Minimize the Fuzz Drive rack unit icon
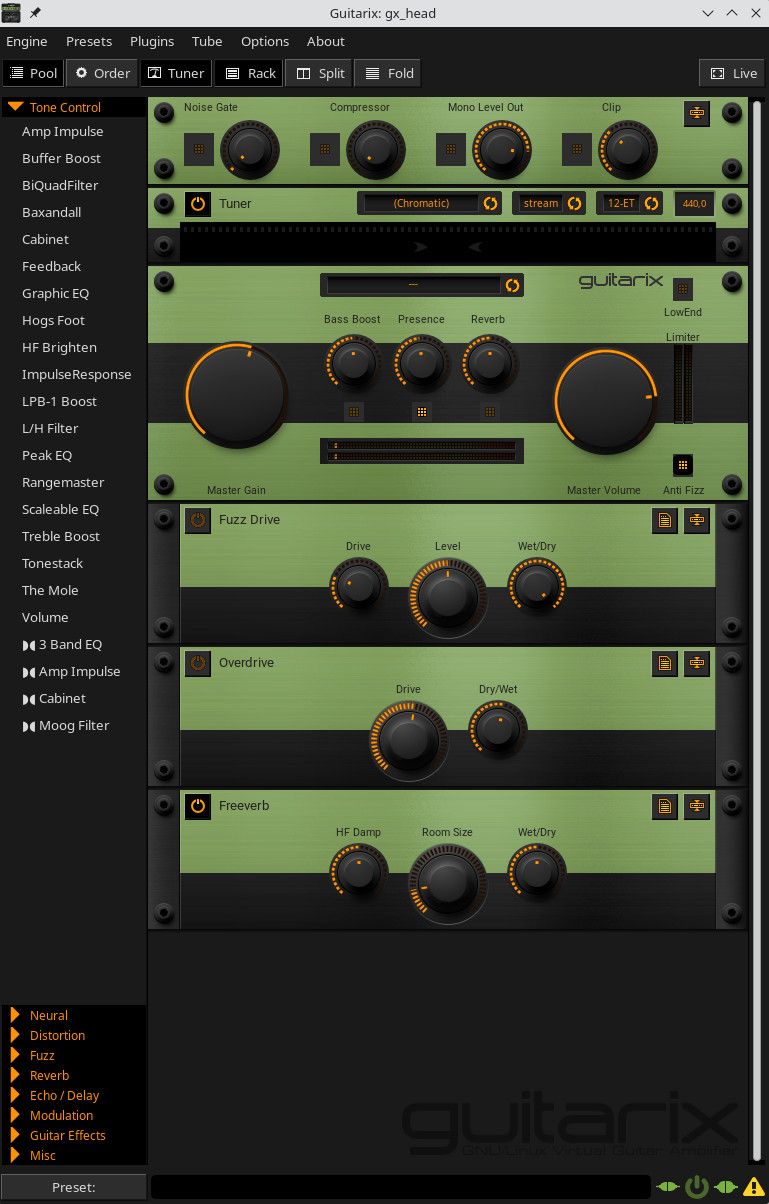 coord(697,520)
